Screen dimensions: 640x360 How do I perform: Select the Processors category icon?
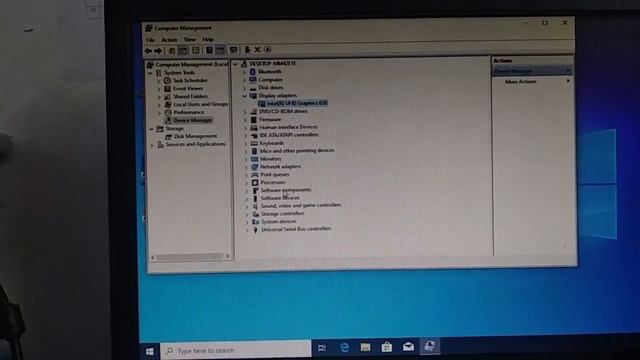[255, 183]
